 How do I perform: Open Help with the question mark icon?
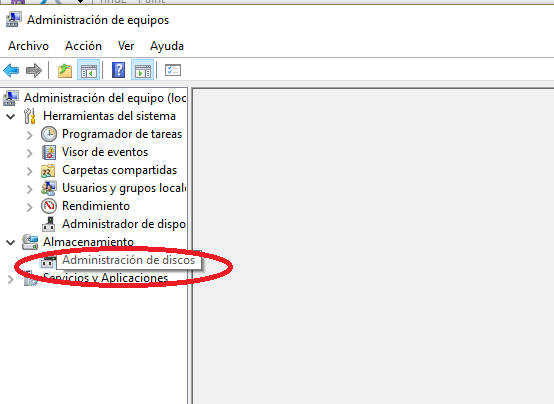119,70
